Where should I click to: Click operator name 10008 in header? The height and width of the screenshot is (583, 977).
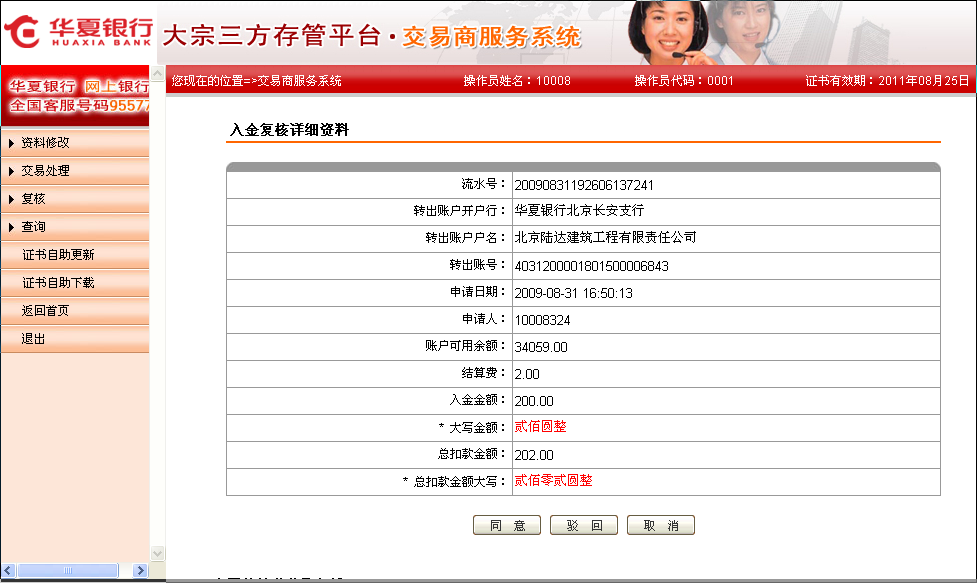tap(553, 81)
